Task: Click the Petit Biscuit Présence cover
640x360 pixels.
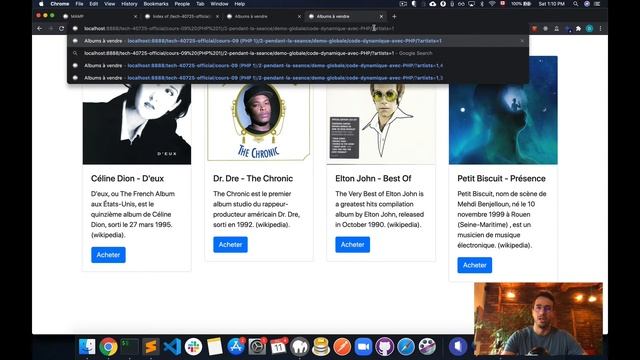Action: (503, 110)
